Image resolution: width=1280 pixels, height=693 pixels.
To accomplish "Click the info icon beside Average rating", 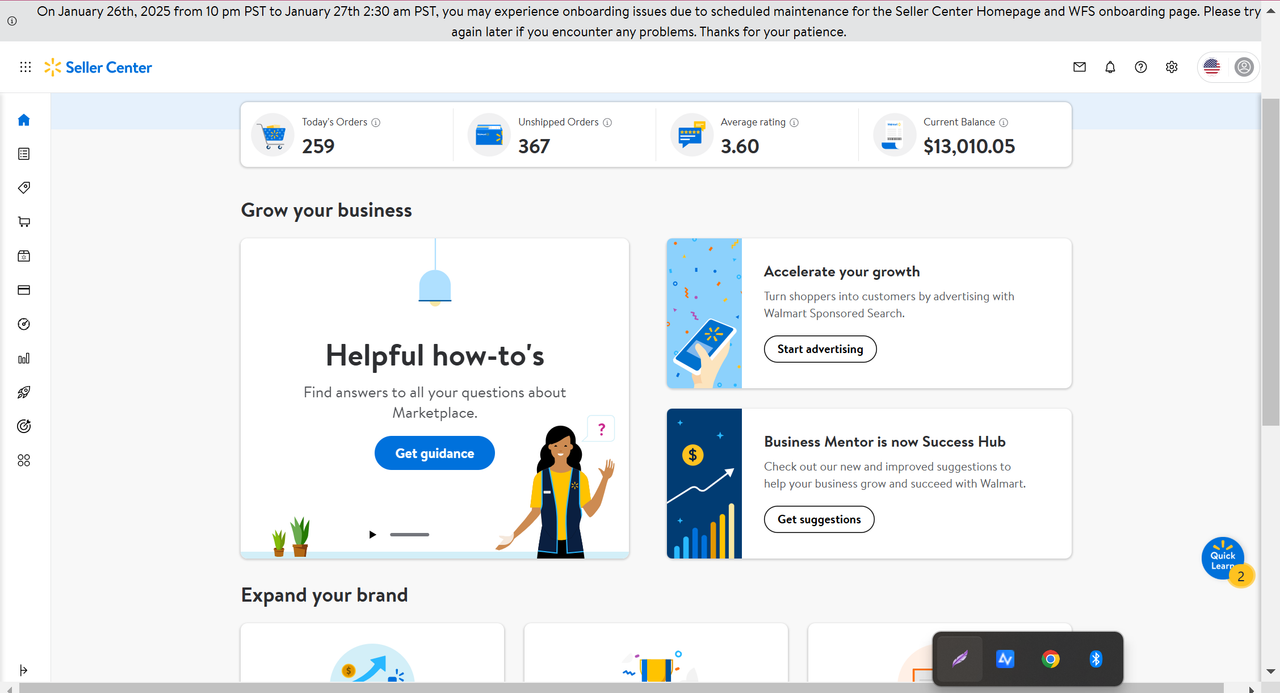I will click(794, 123).
